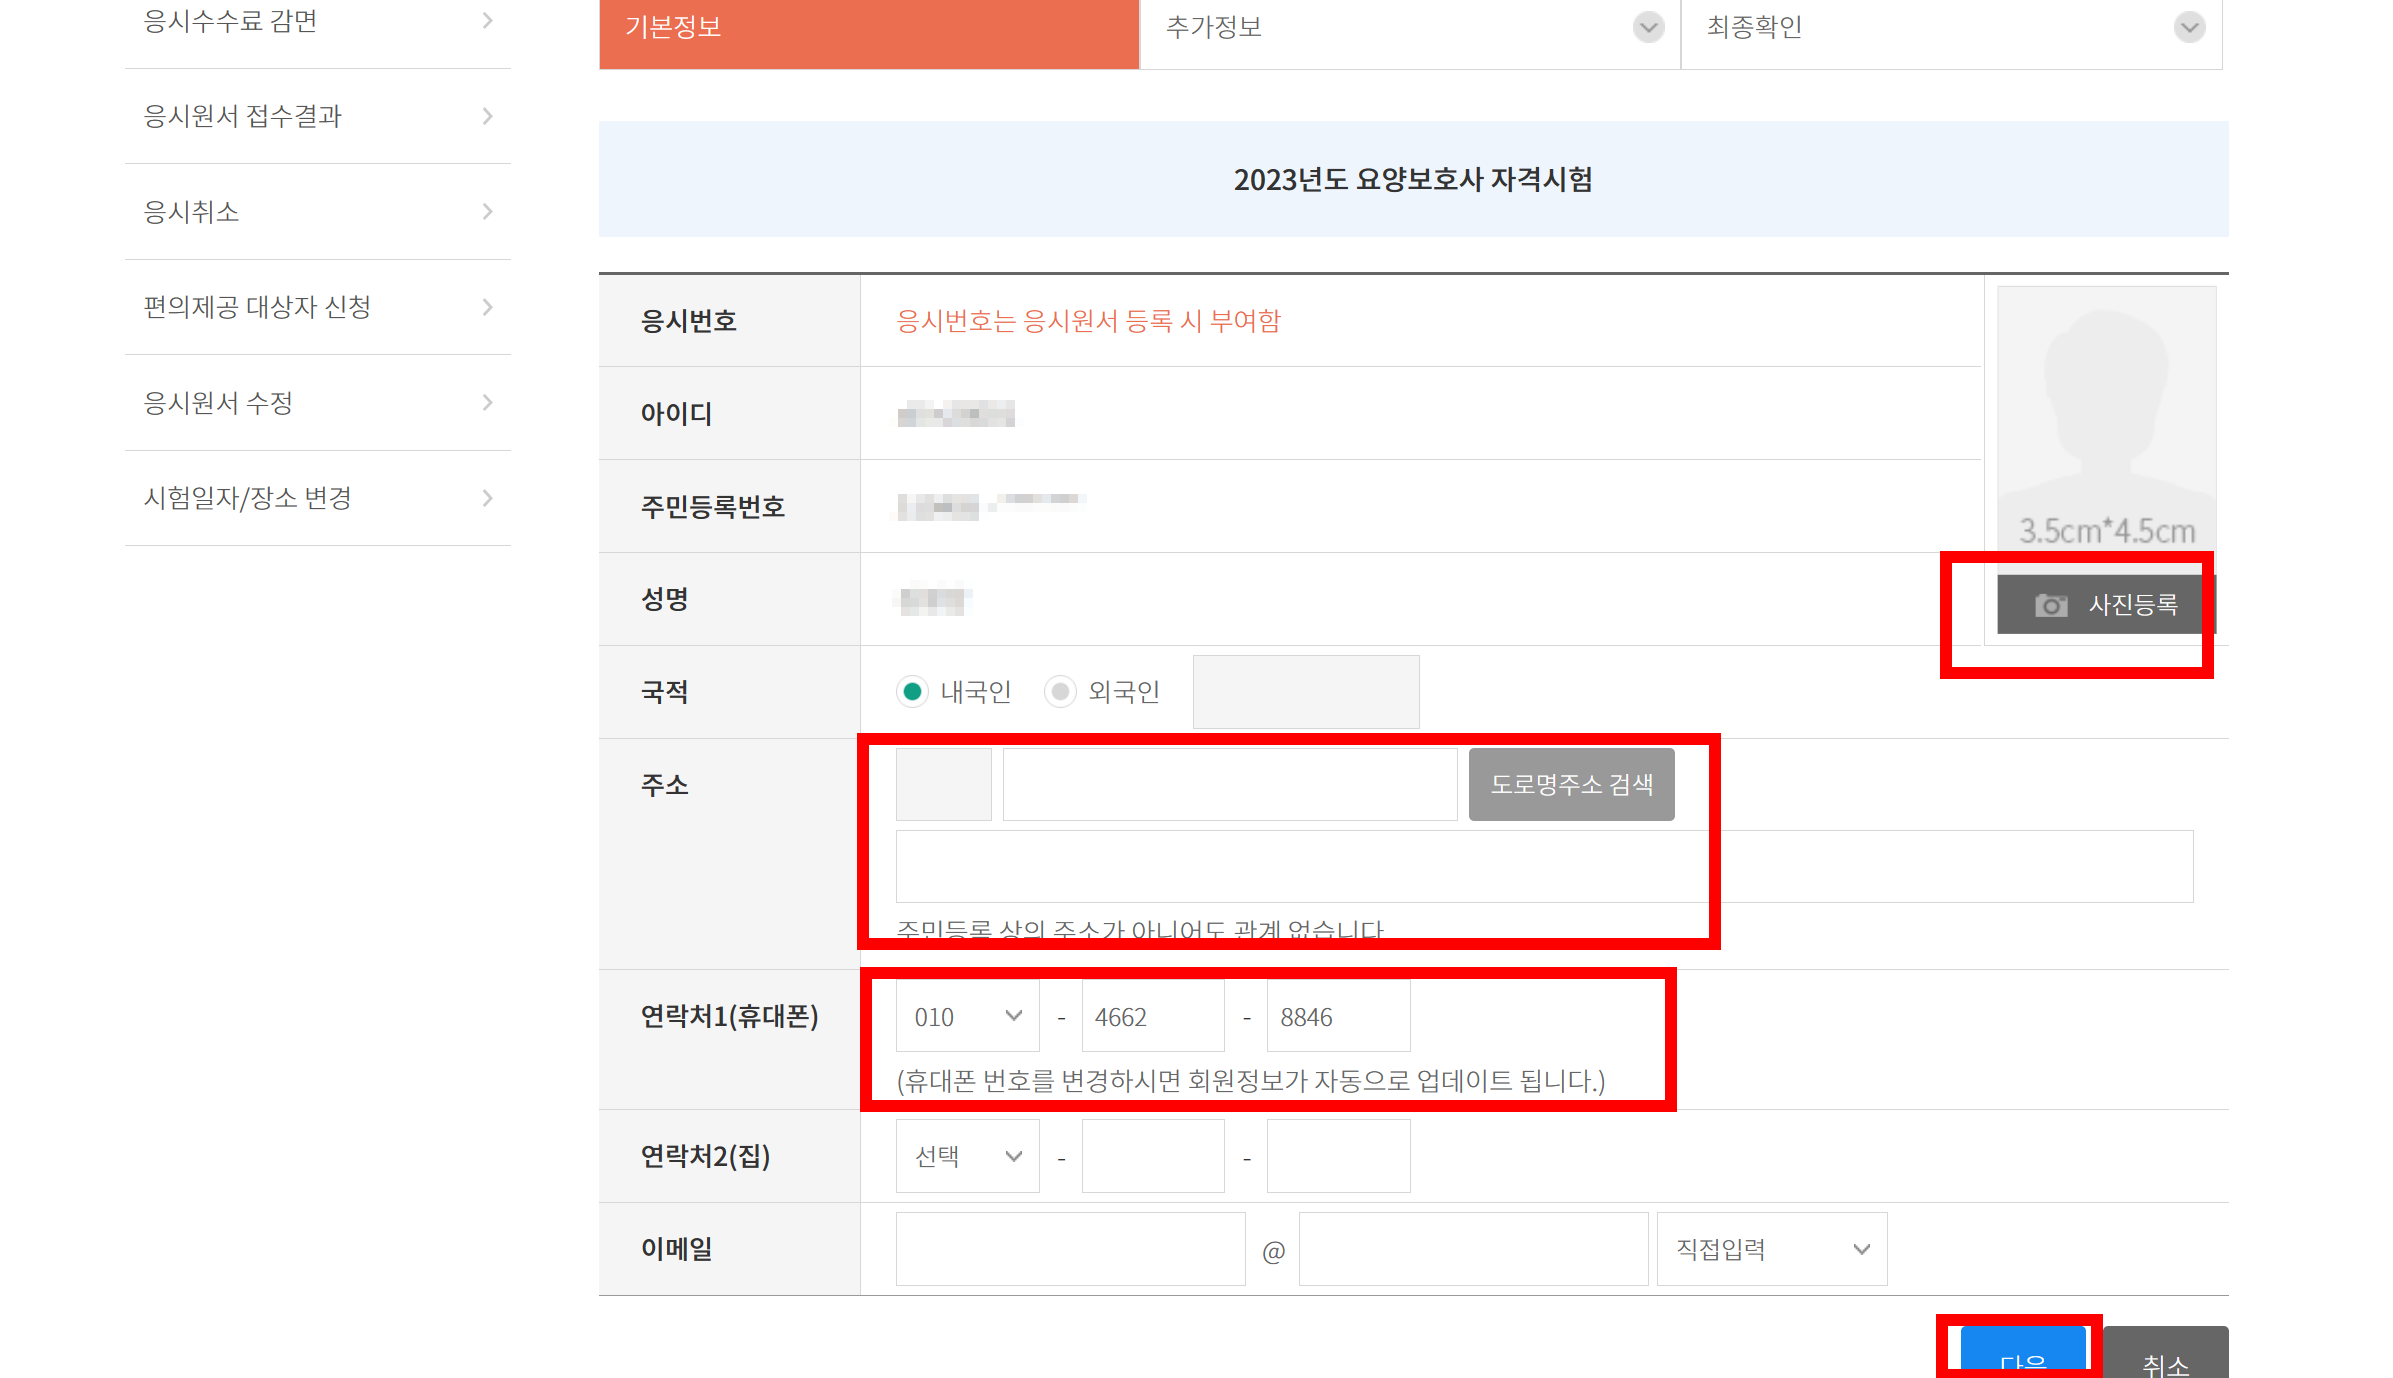
Task: Click chevron arrow next to 편의제공 대상자 신청
Action: (487, 307)
